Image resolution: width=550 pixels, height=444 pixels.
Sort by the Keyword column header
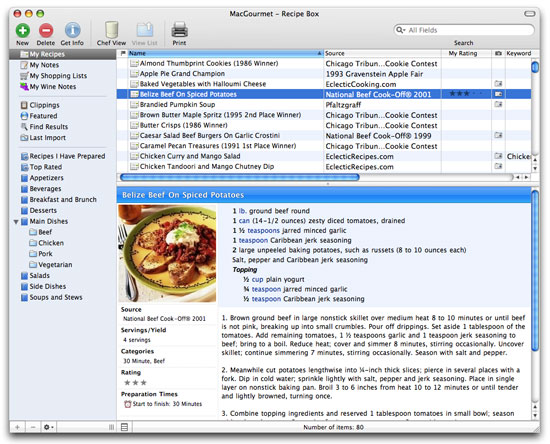518,53
